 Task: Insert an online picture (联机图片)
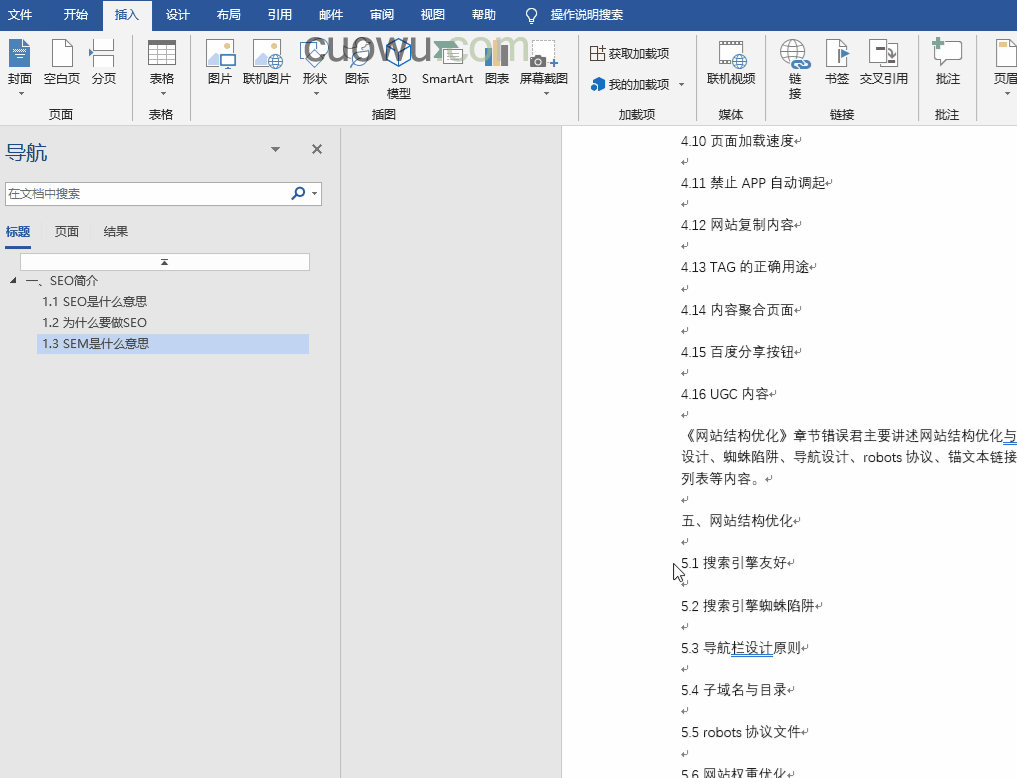tap(267, 63)
